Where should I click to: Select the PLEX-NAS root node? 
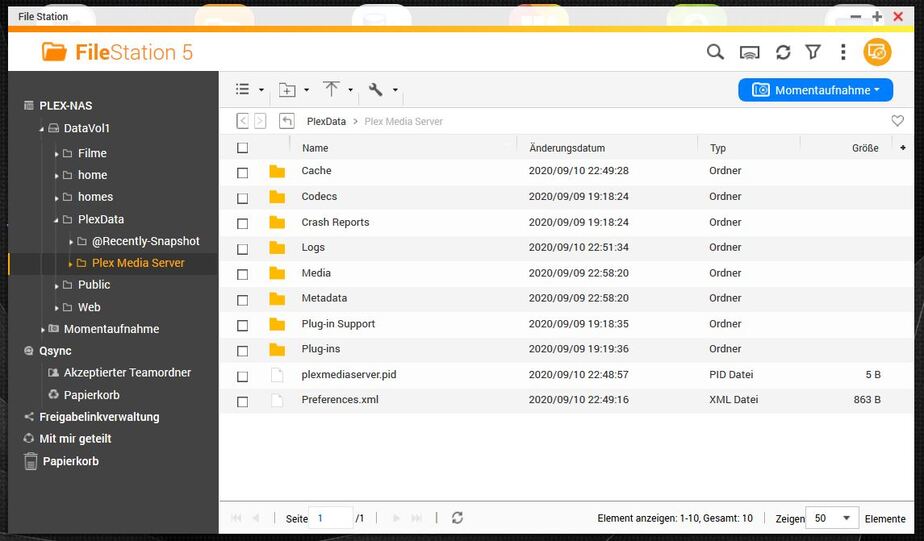(65, 105)
